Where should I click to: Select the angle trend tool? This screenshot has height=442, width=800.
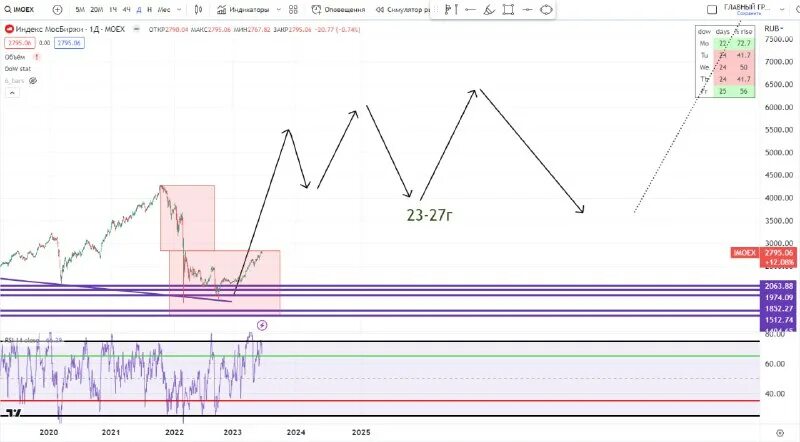point(489,10)
